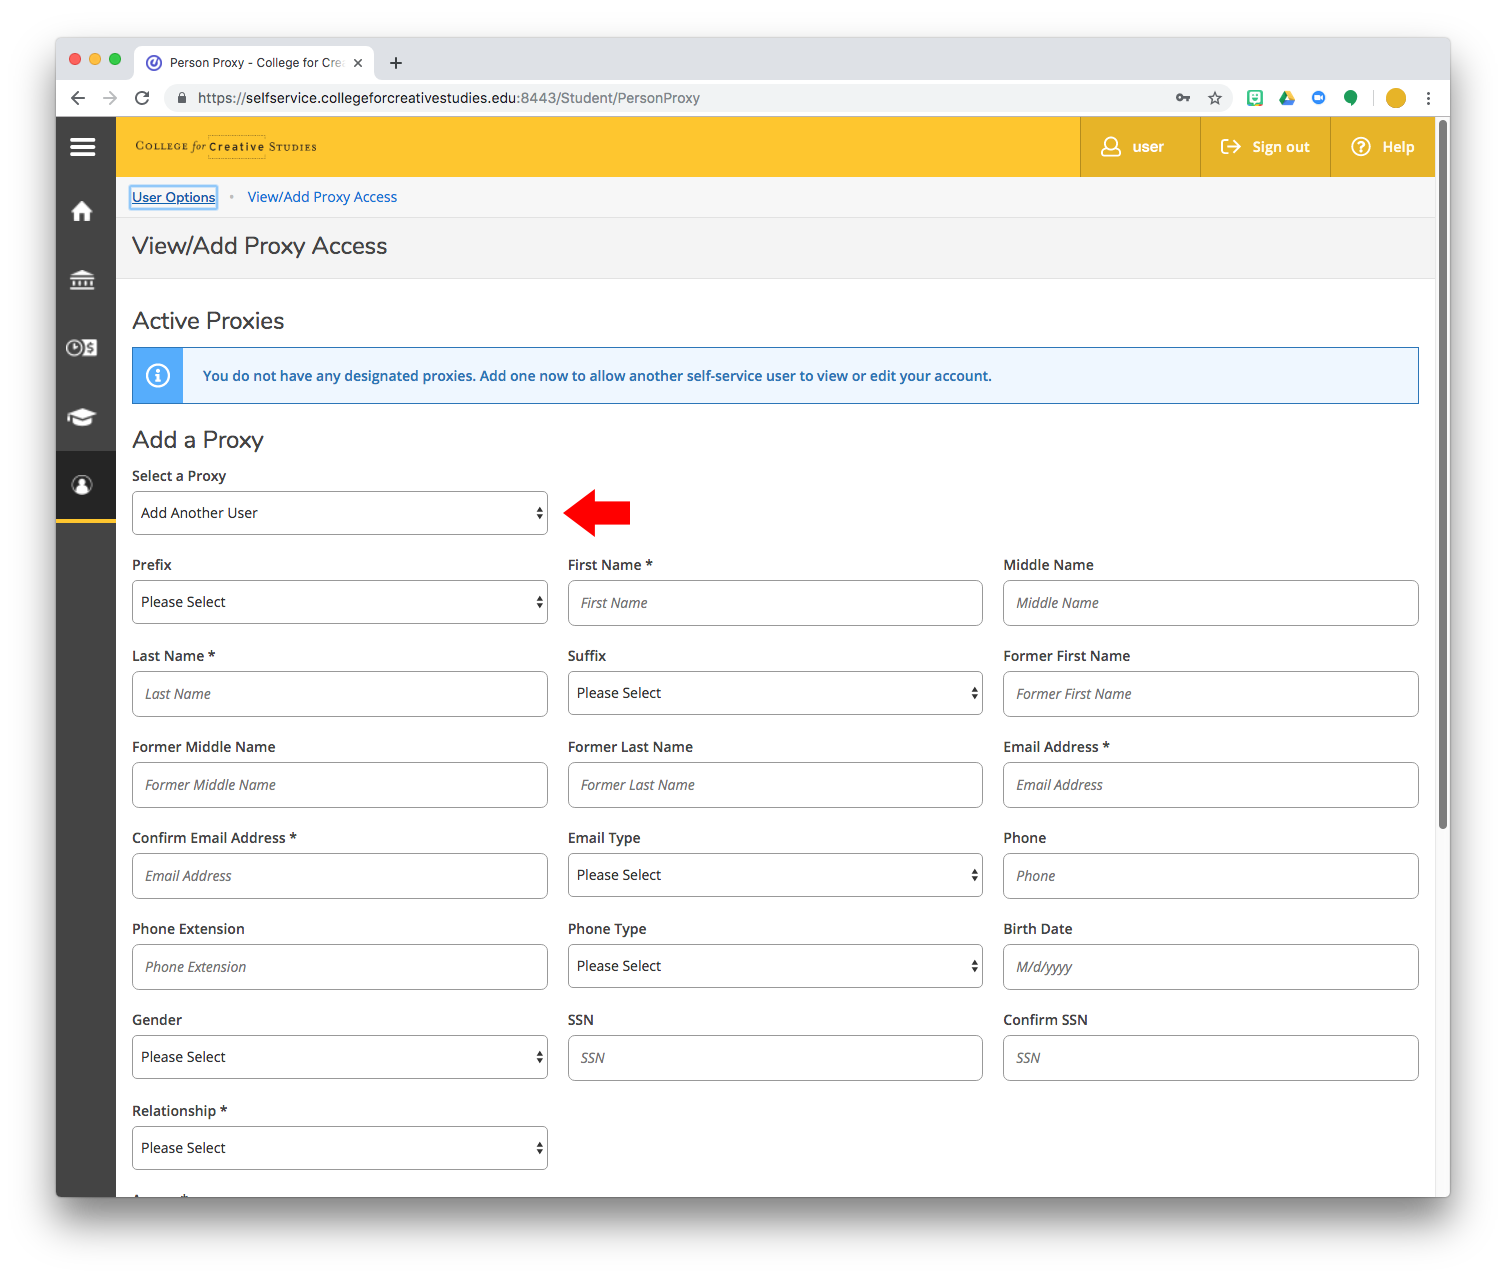1506x1271 pixels.
Task: Open the Select a Proxy dropdown
Action: point(339,512)
